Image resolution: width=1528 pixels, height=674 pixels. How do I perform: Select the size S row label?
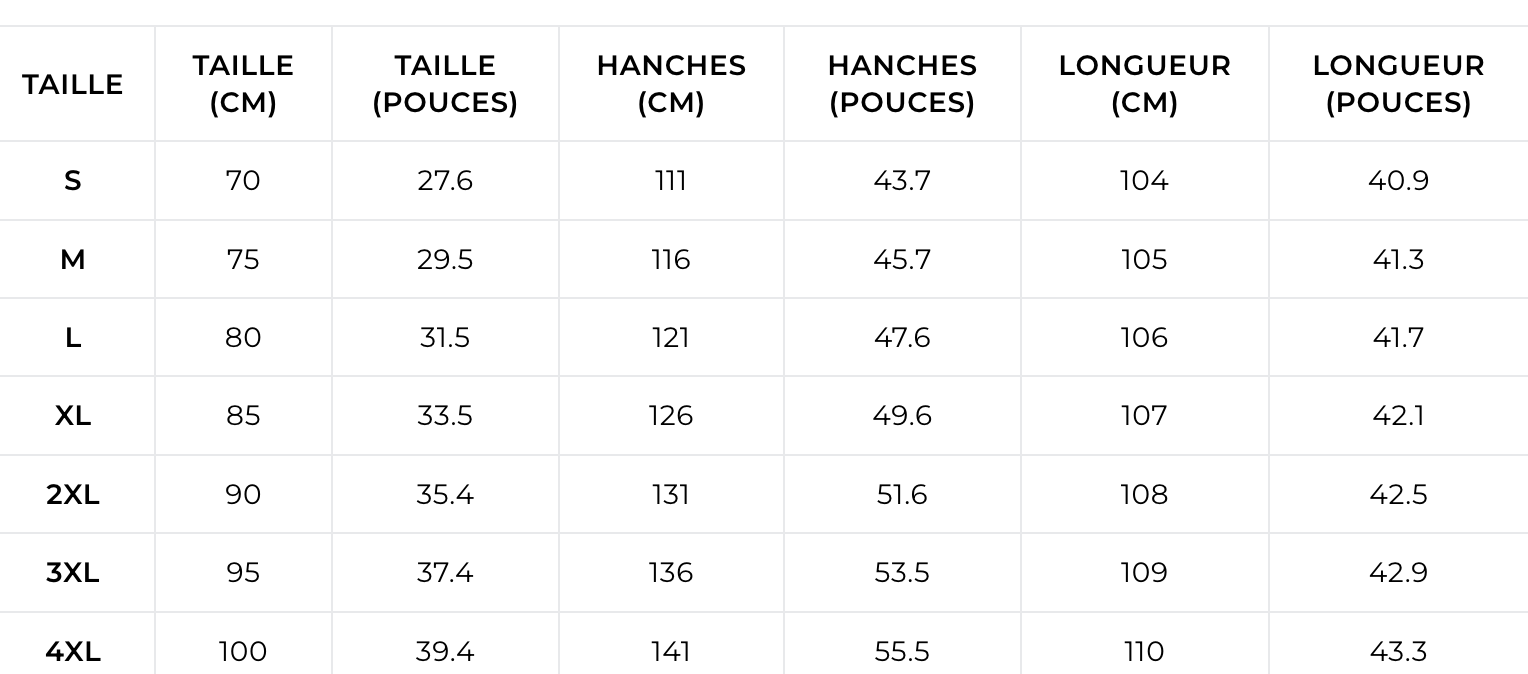(73, 181)
